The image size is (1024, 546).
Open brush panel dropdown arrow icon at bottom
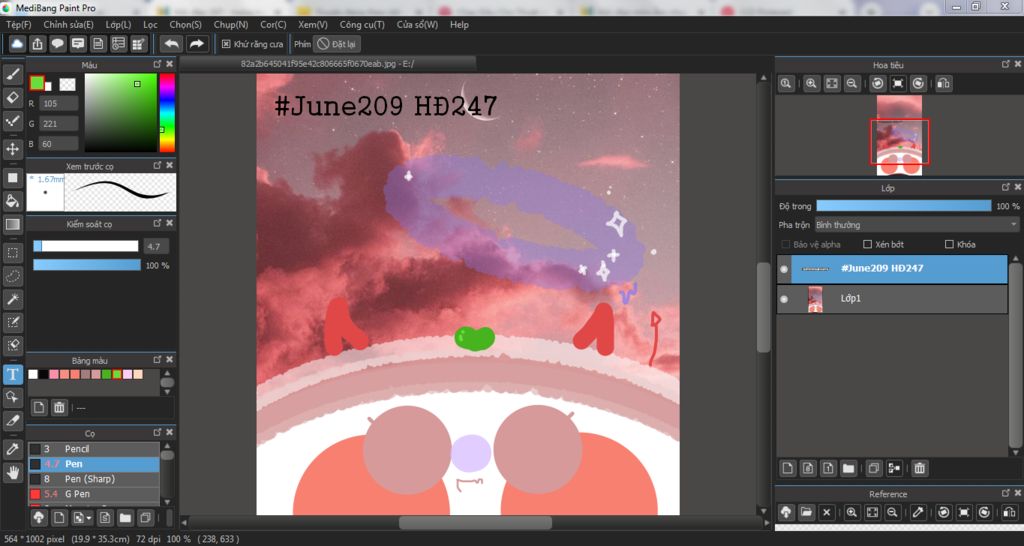click(x=82, y=518)
